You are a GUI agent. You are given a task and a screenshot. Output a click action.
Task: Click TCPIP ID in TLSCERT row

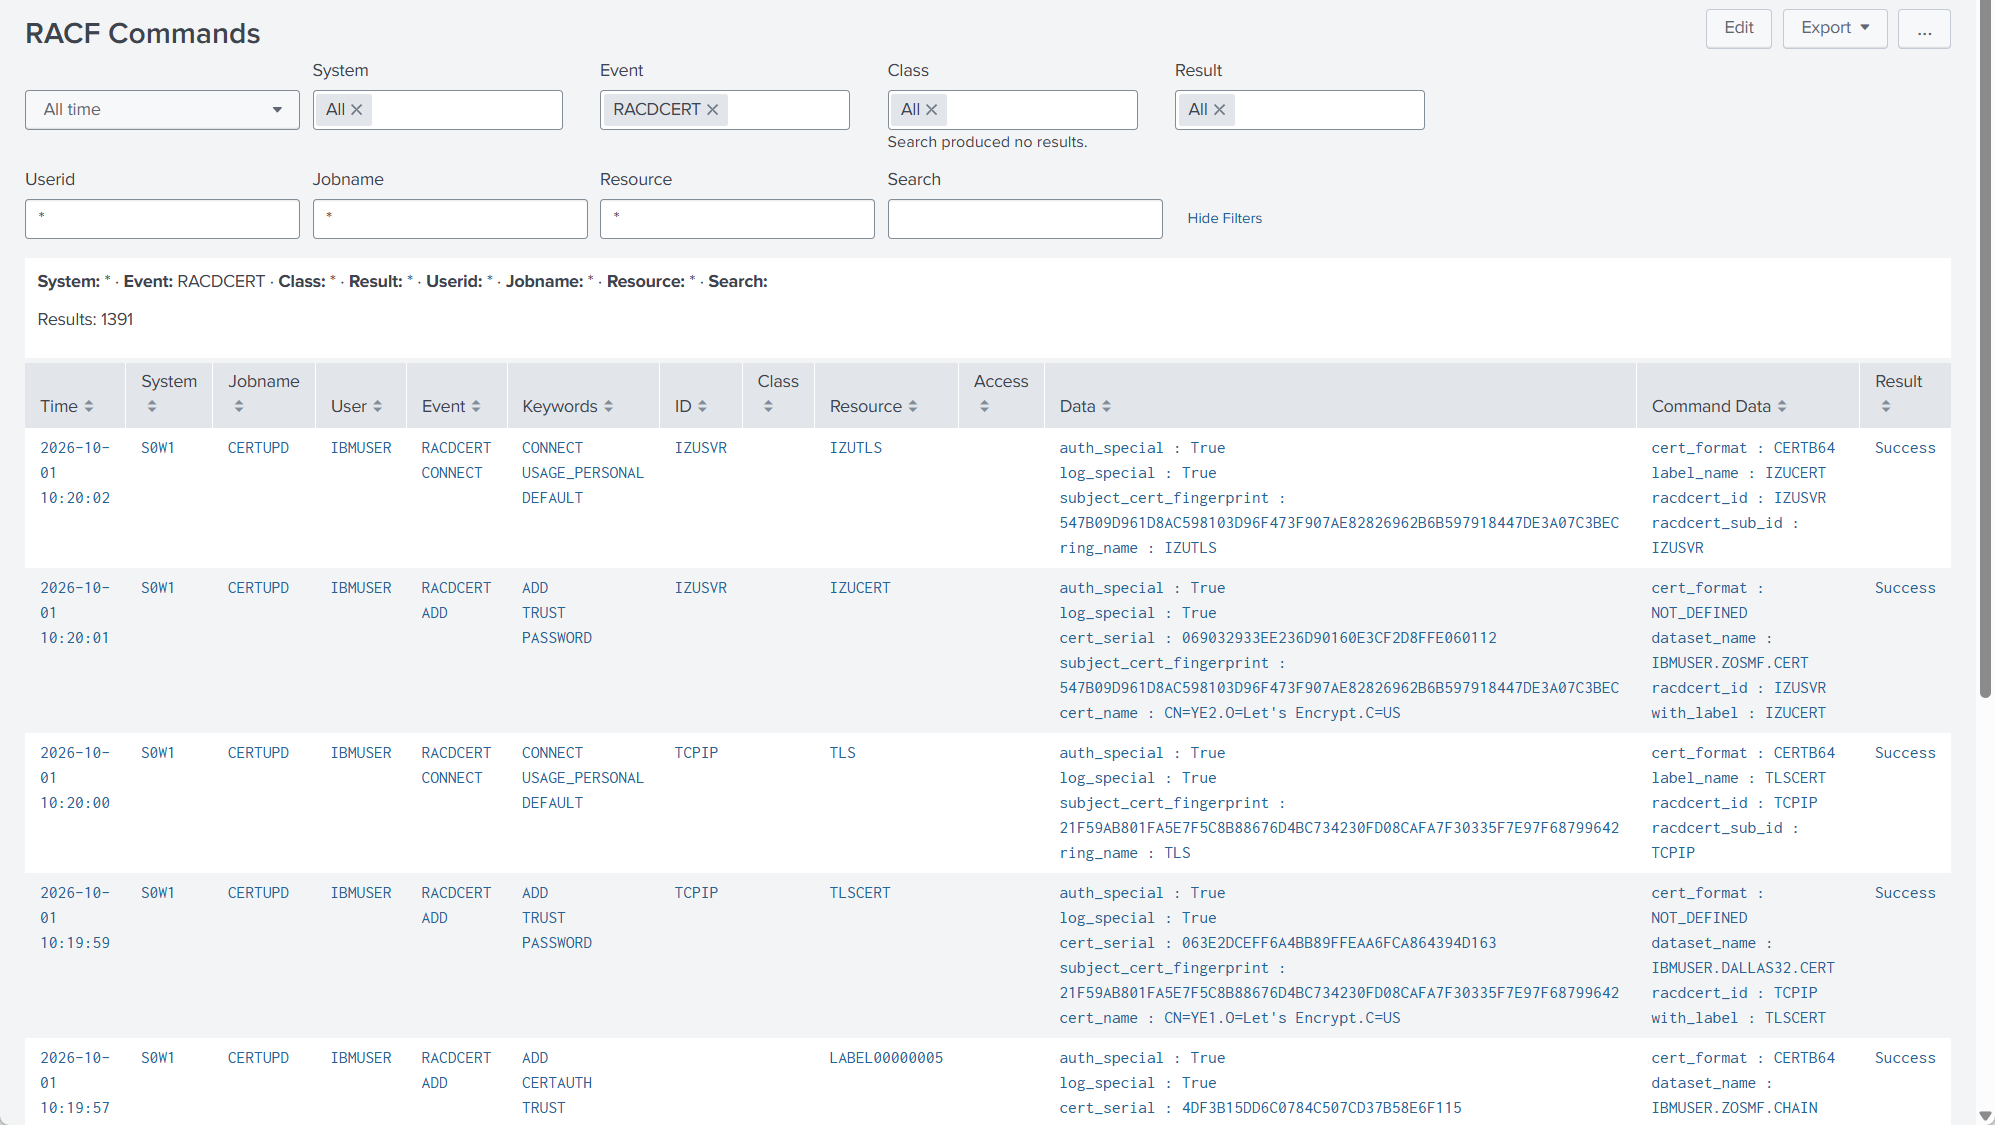(696, 893)
